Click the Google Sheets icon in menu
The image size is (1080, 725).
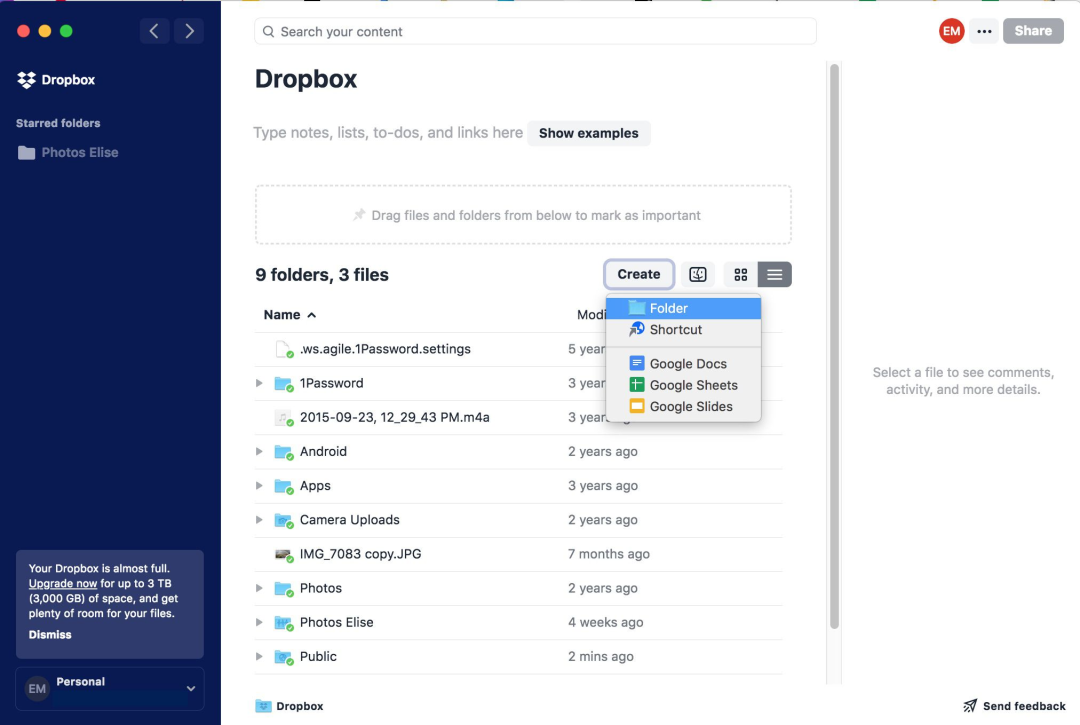tap(636, 384)
